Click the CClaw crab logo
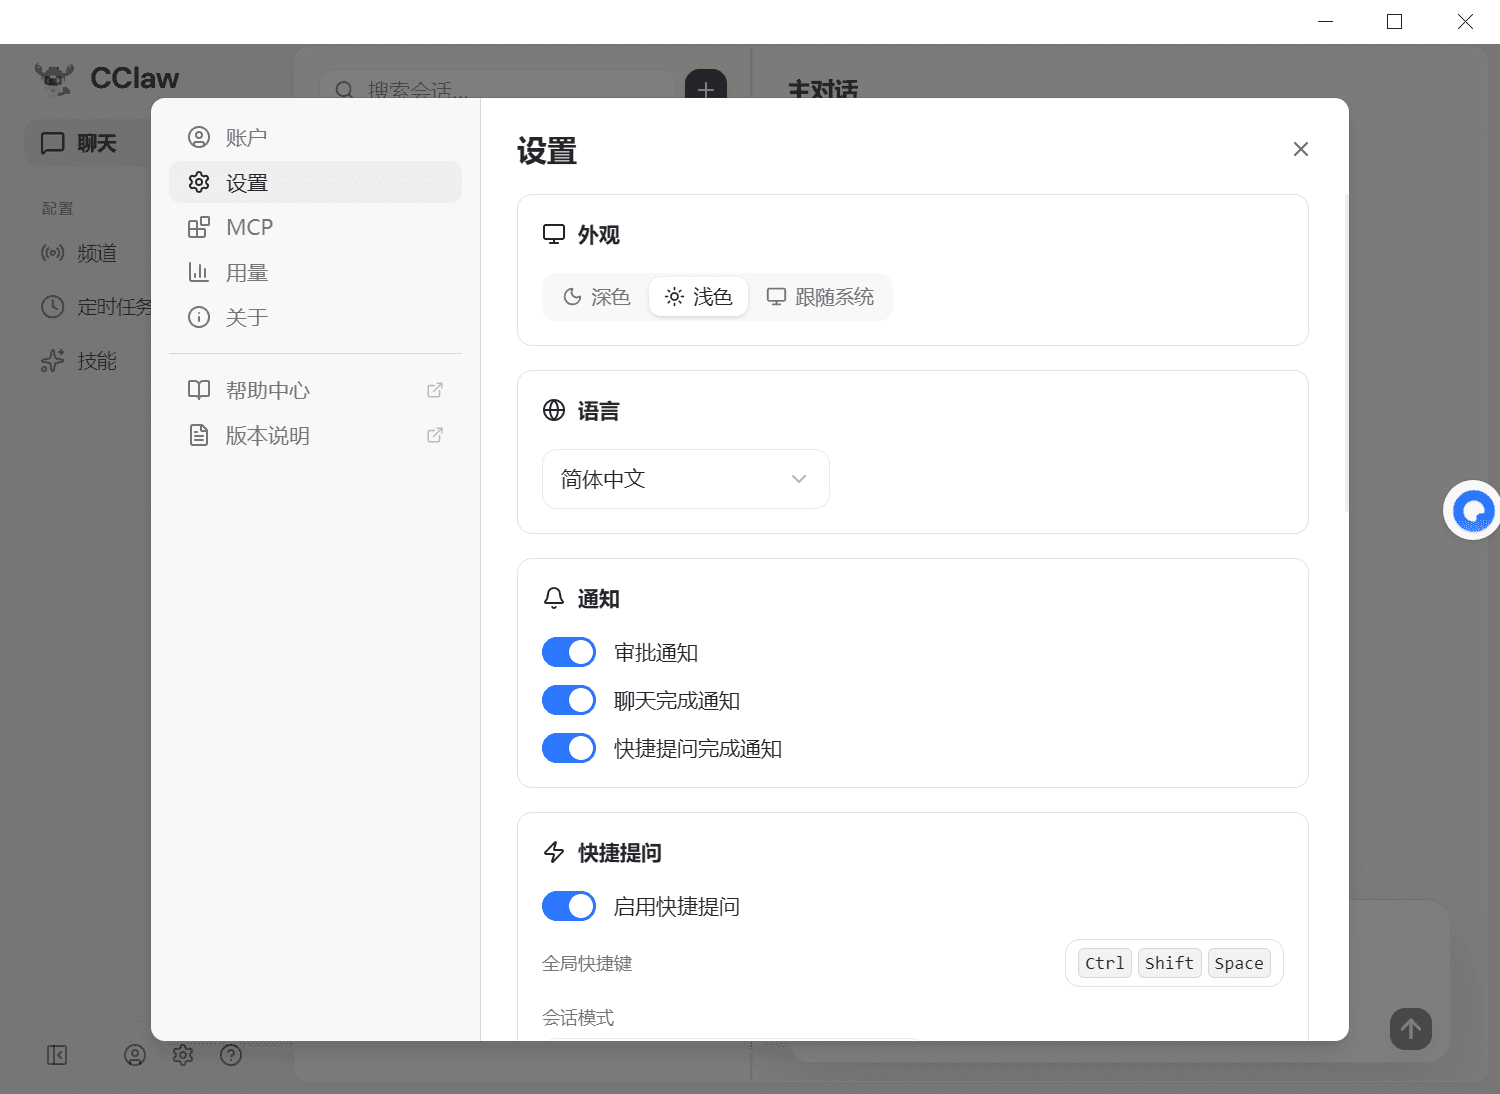The height and width of the screenshot is (1094, 1500). point(54,78)
